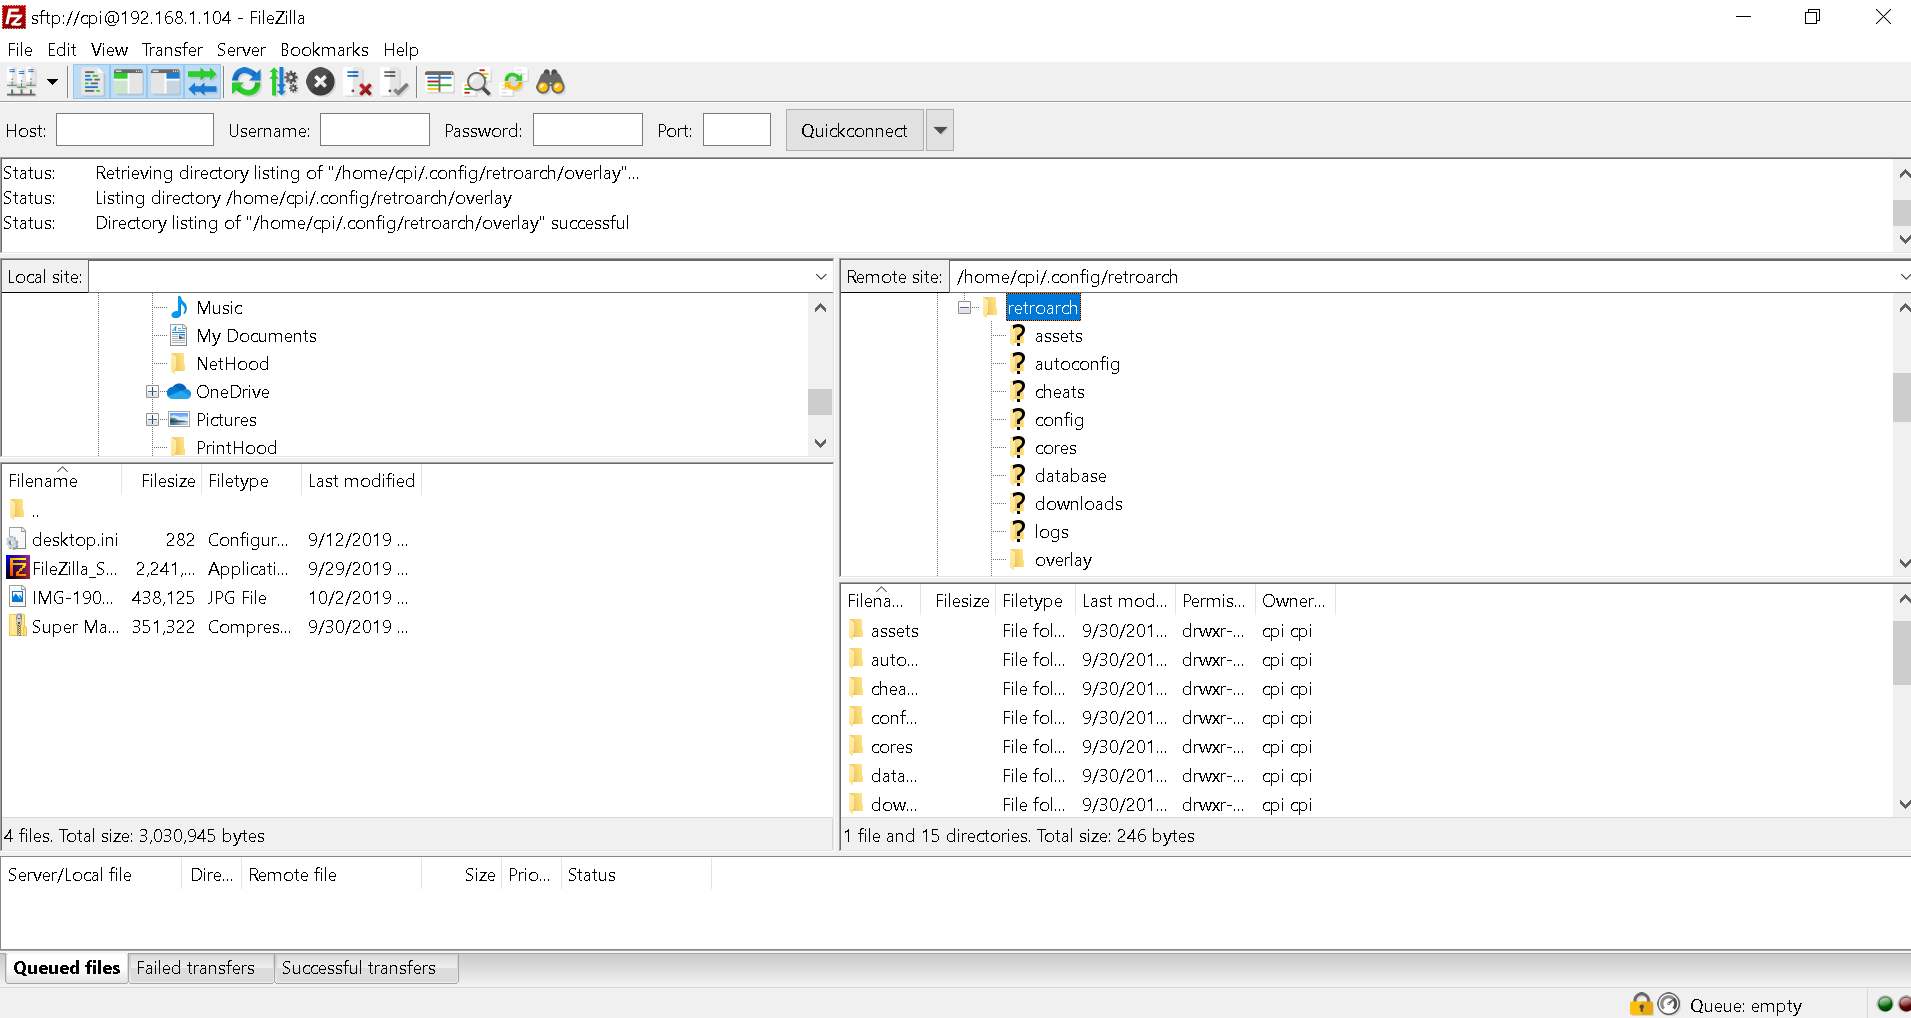Open the File menu
The width and height of the screenshot is (1911, 1018).
coord(20,49)
